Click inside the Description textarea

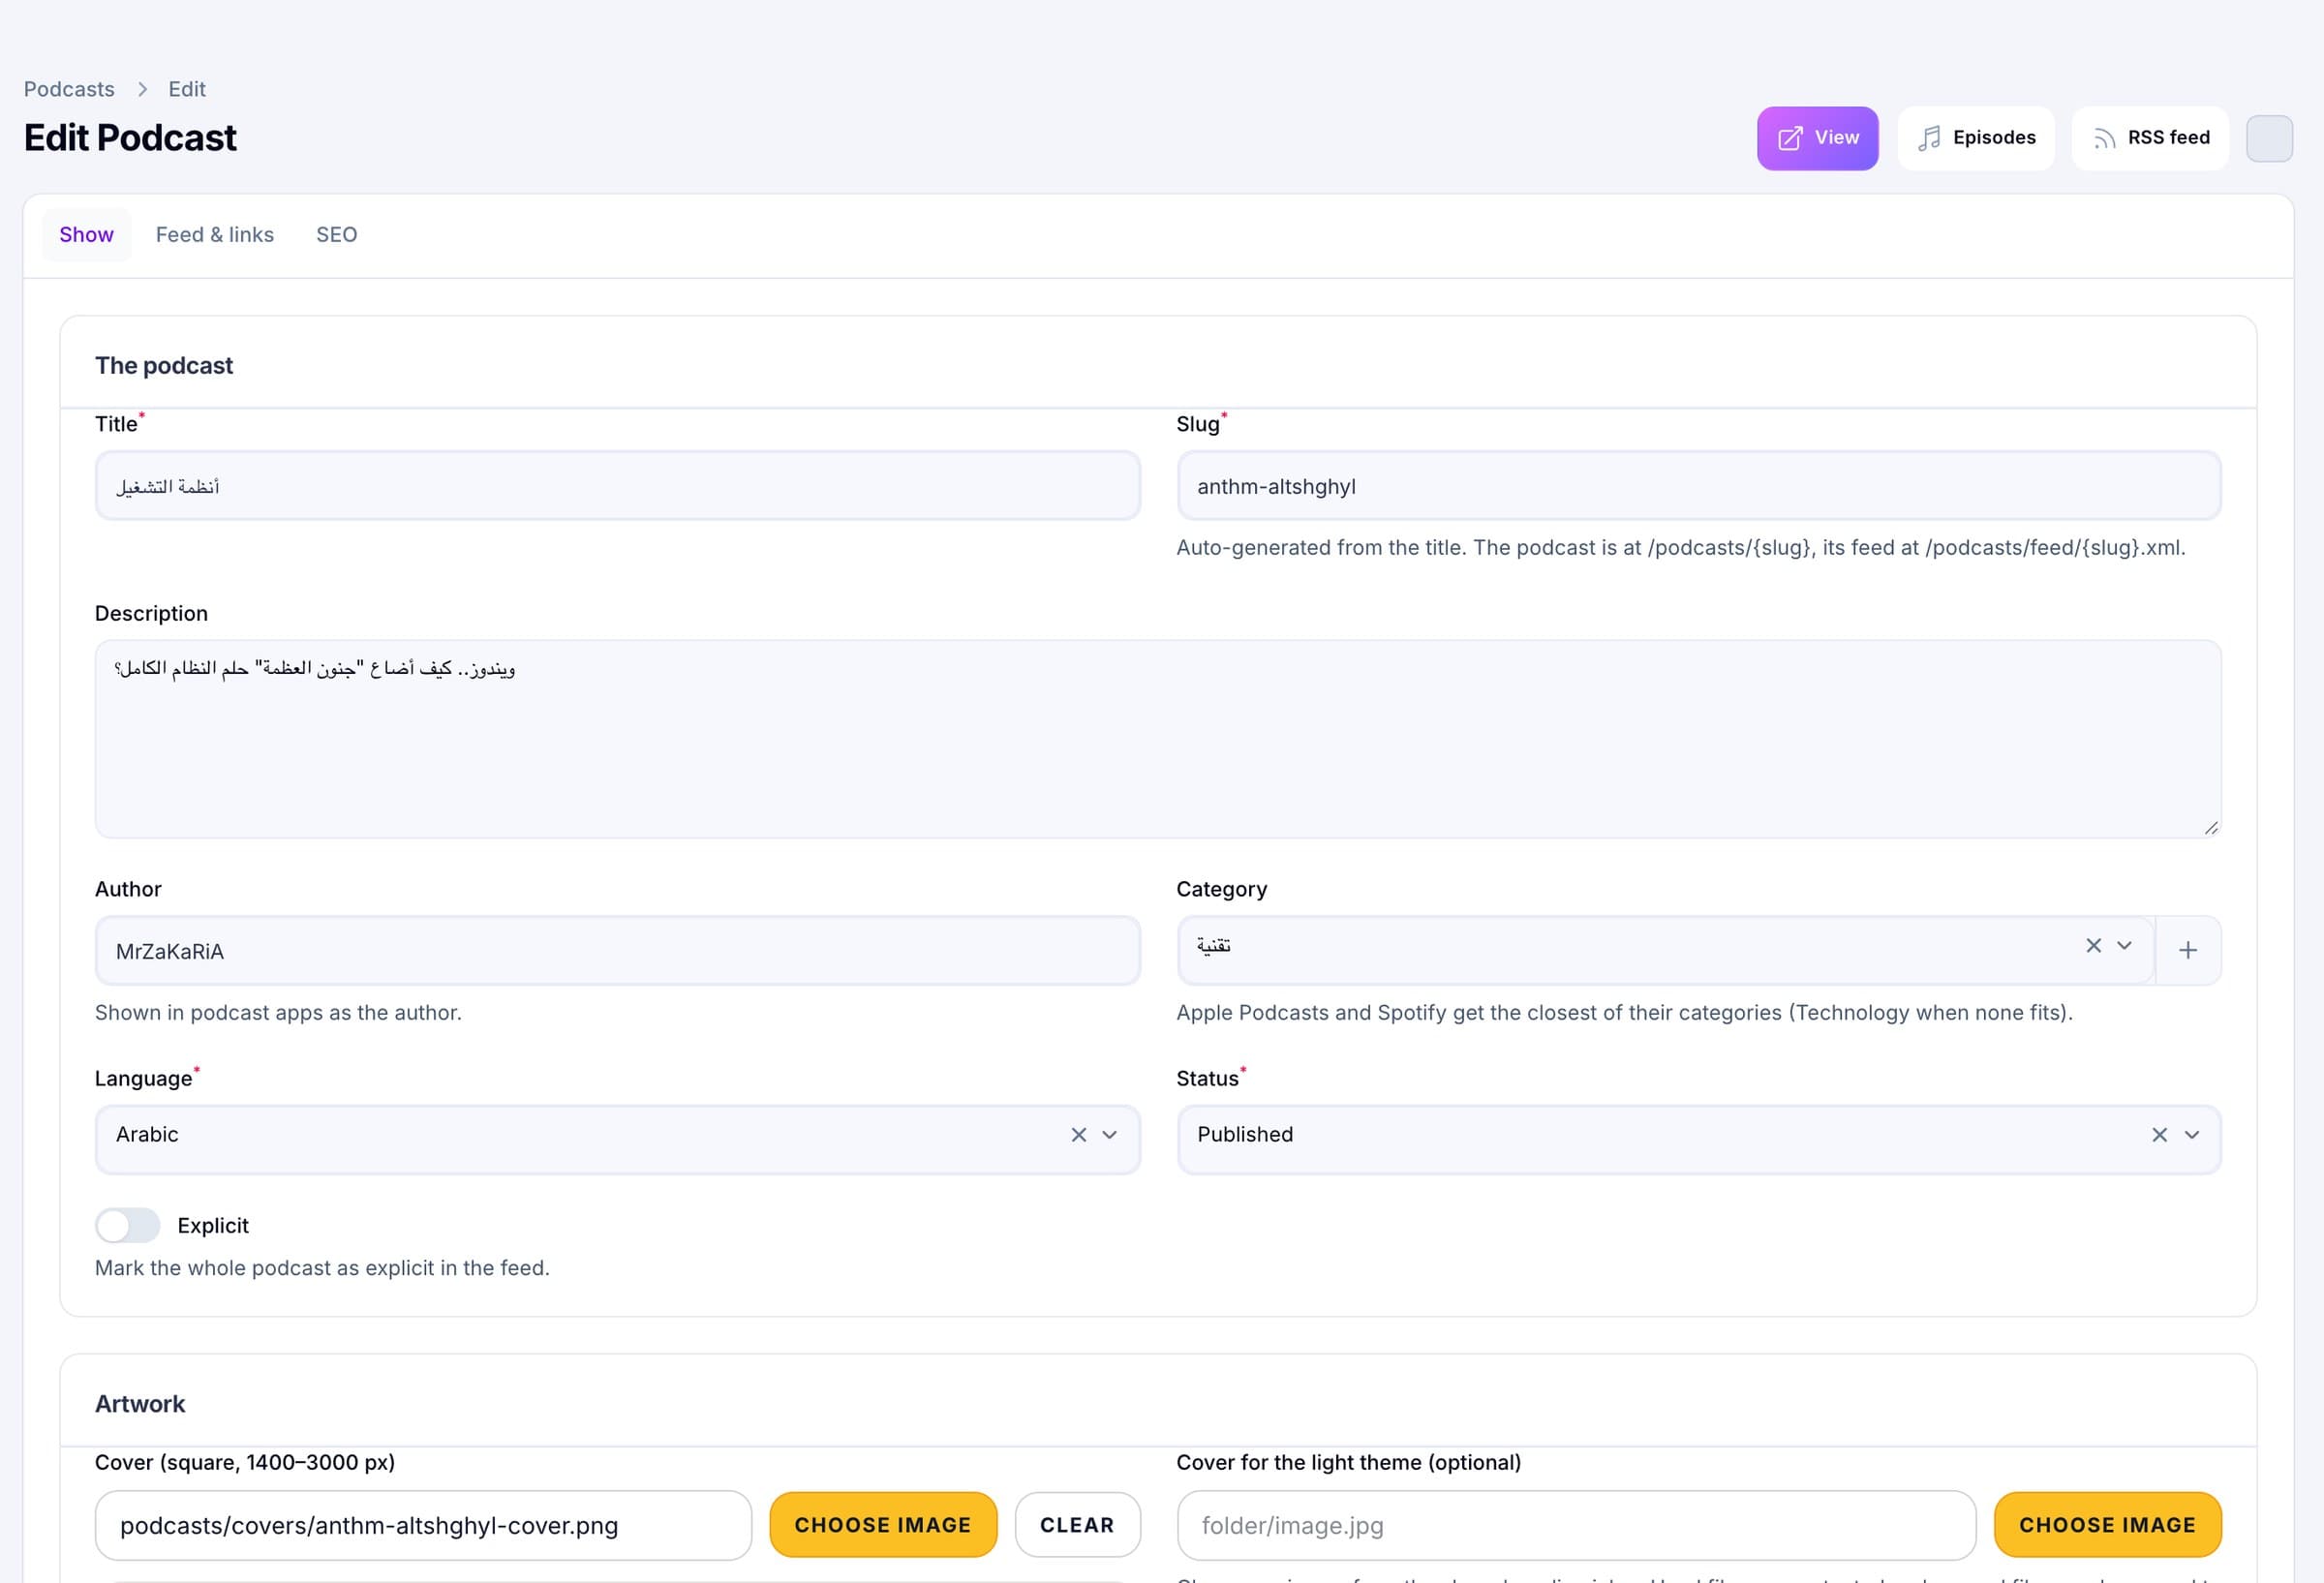pyautogui.click(x=1158, y=739)
